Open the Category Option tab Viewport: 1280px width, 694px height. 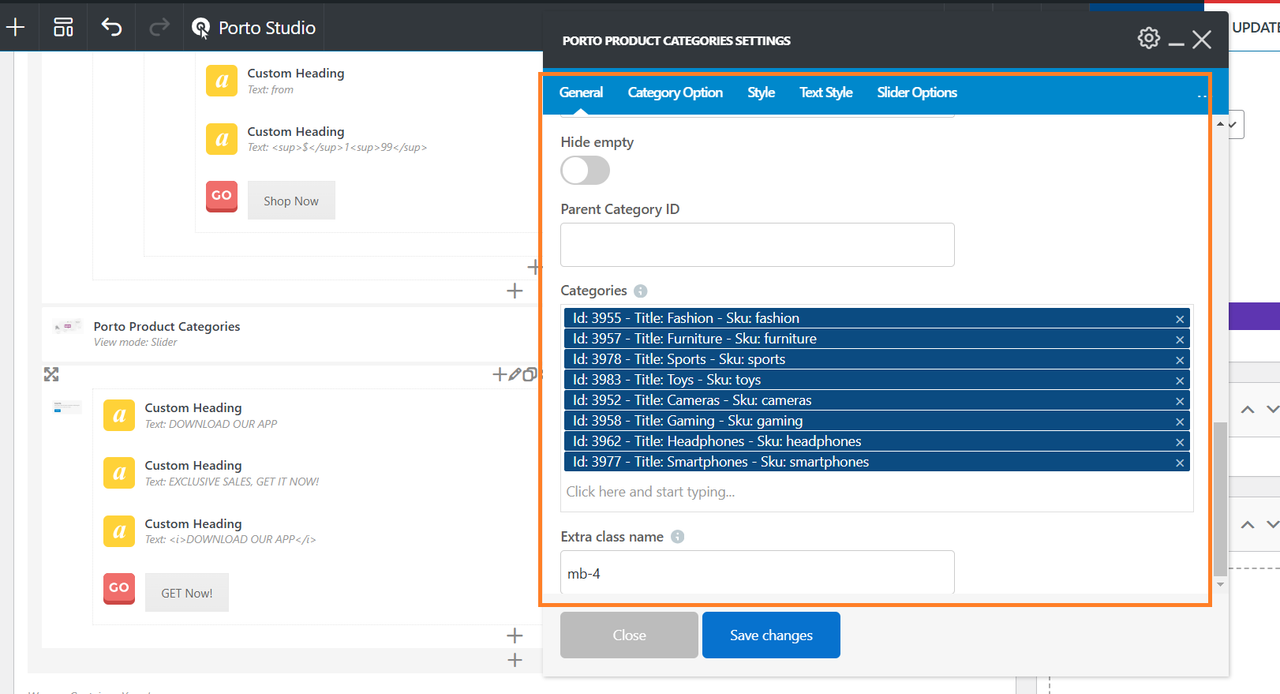coord(675,92)
